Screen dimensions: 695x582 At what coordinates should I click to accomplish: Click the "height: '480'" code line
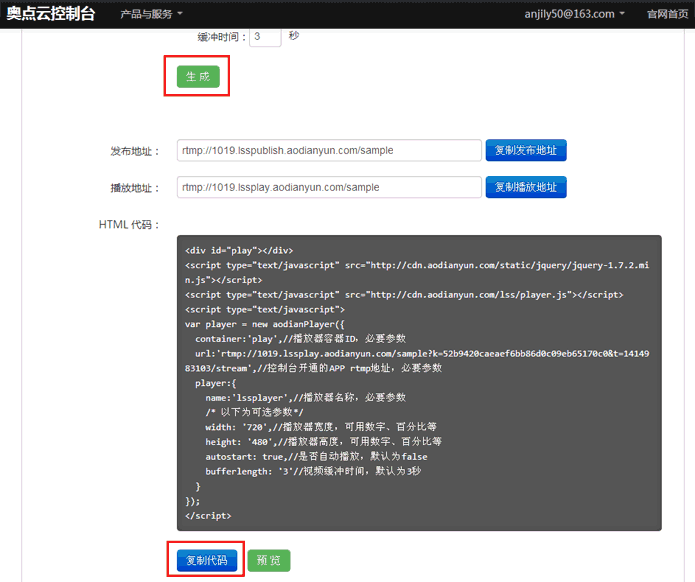(x=324, y=441)
